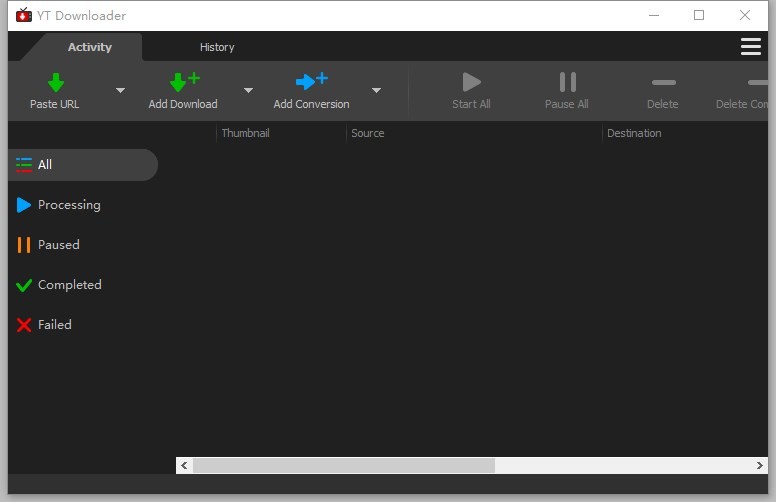Viewport: 776px width, 502px height.
Task: Filter list by Completed downloads
Action: 69,285
